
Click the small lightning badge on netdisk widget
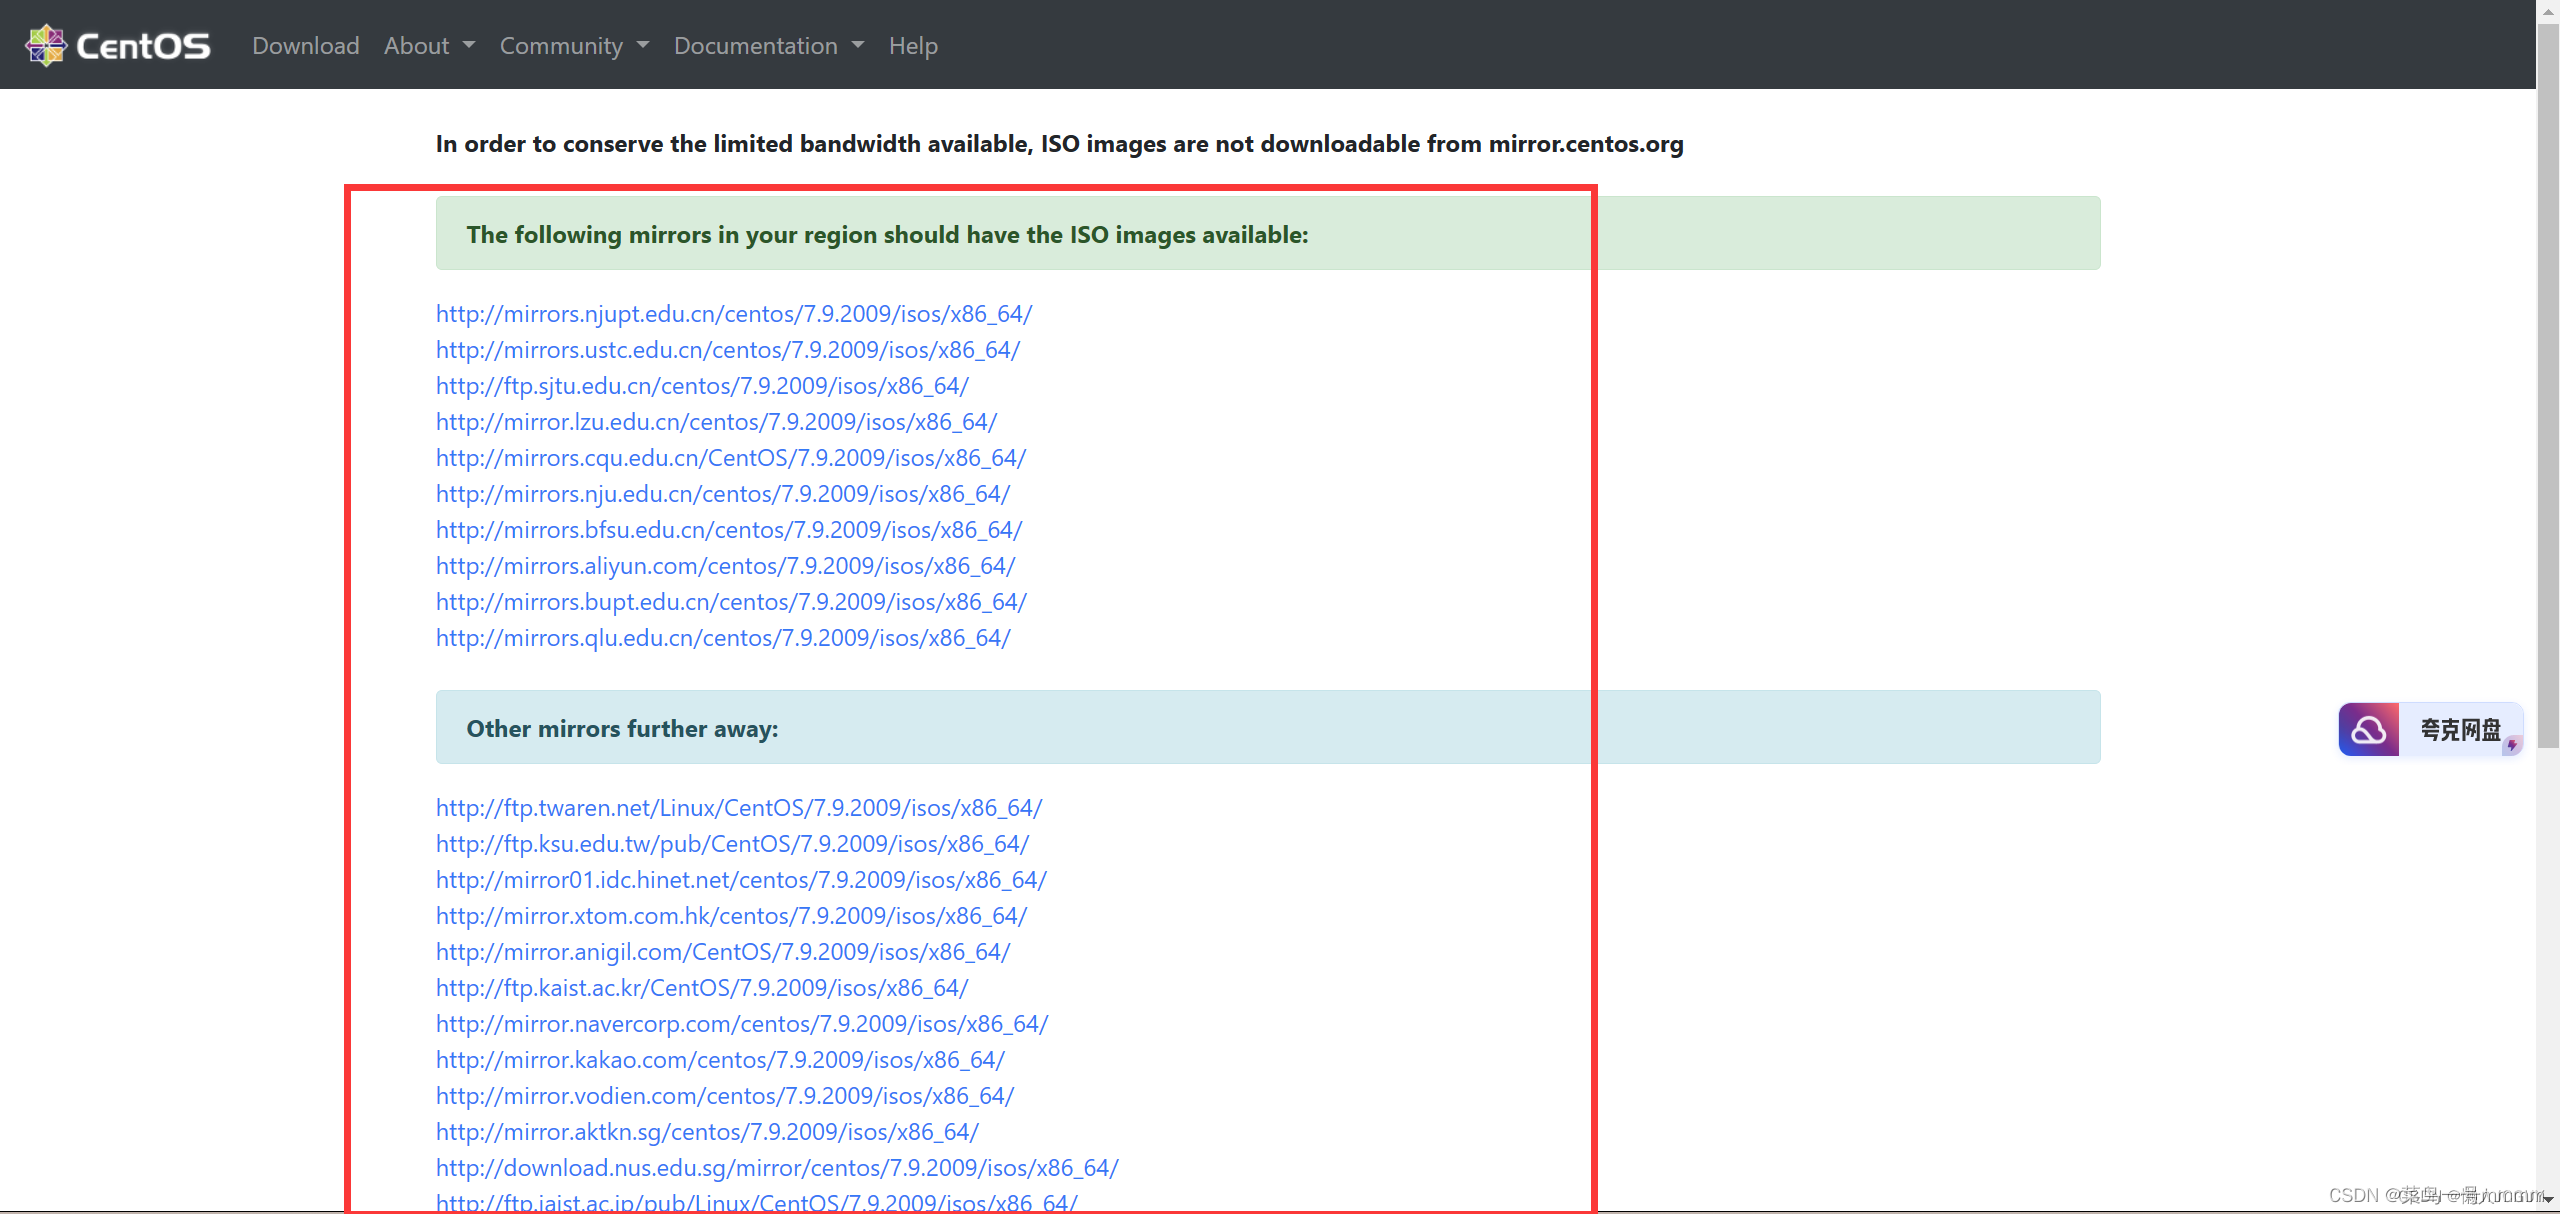(x=2512, y=745)
